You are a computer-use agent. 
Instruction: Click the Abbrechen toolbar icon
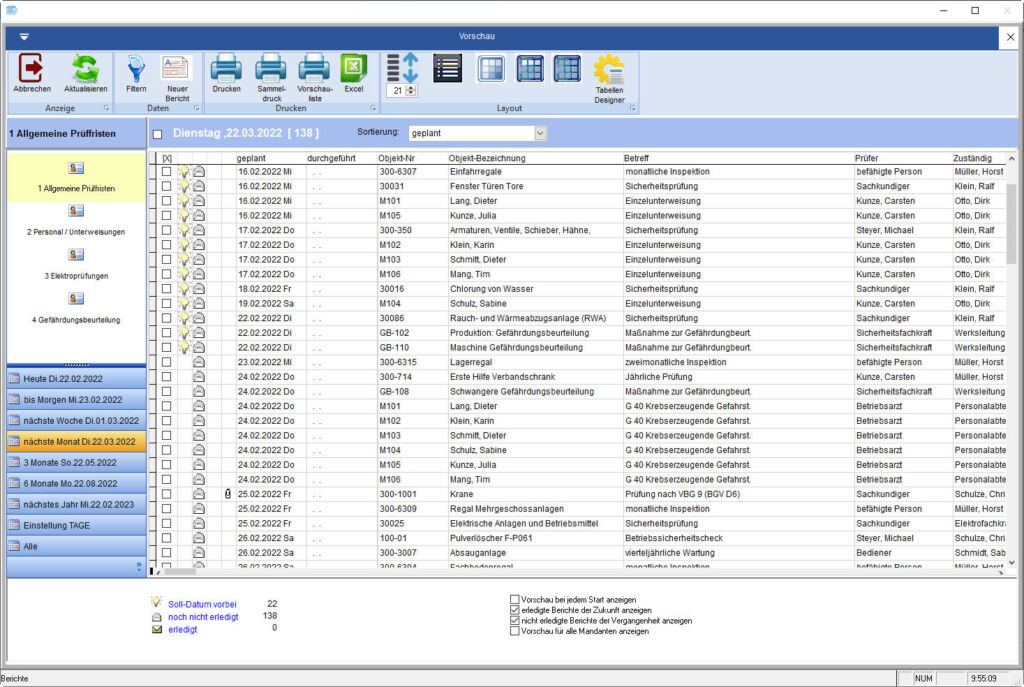click(x=32, y=74)
